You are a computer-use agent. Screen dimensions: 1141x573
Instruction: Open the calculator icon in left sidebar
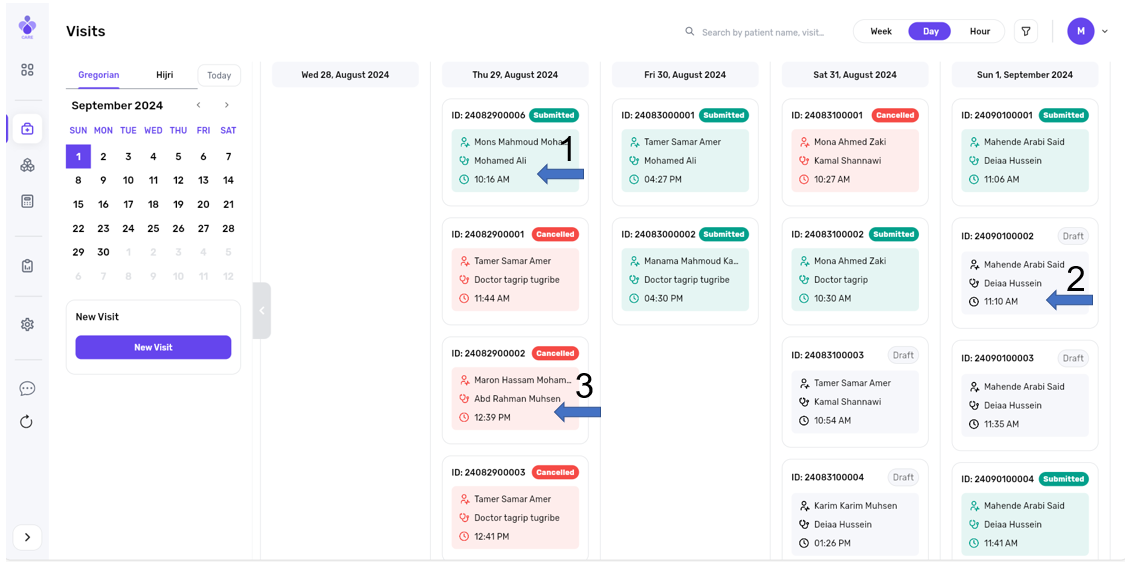click(27, 201)
